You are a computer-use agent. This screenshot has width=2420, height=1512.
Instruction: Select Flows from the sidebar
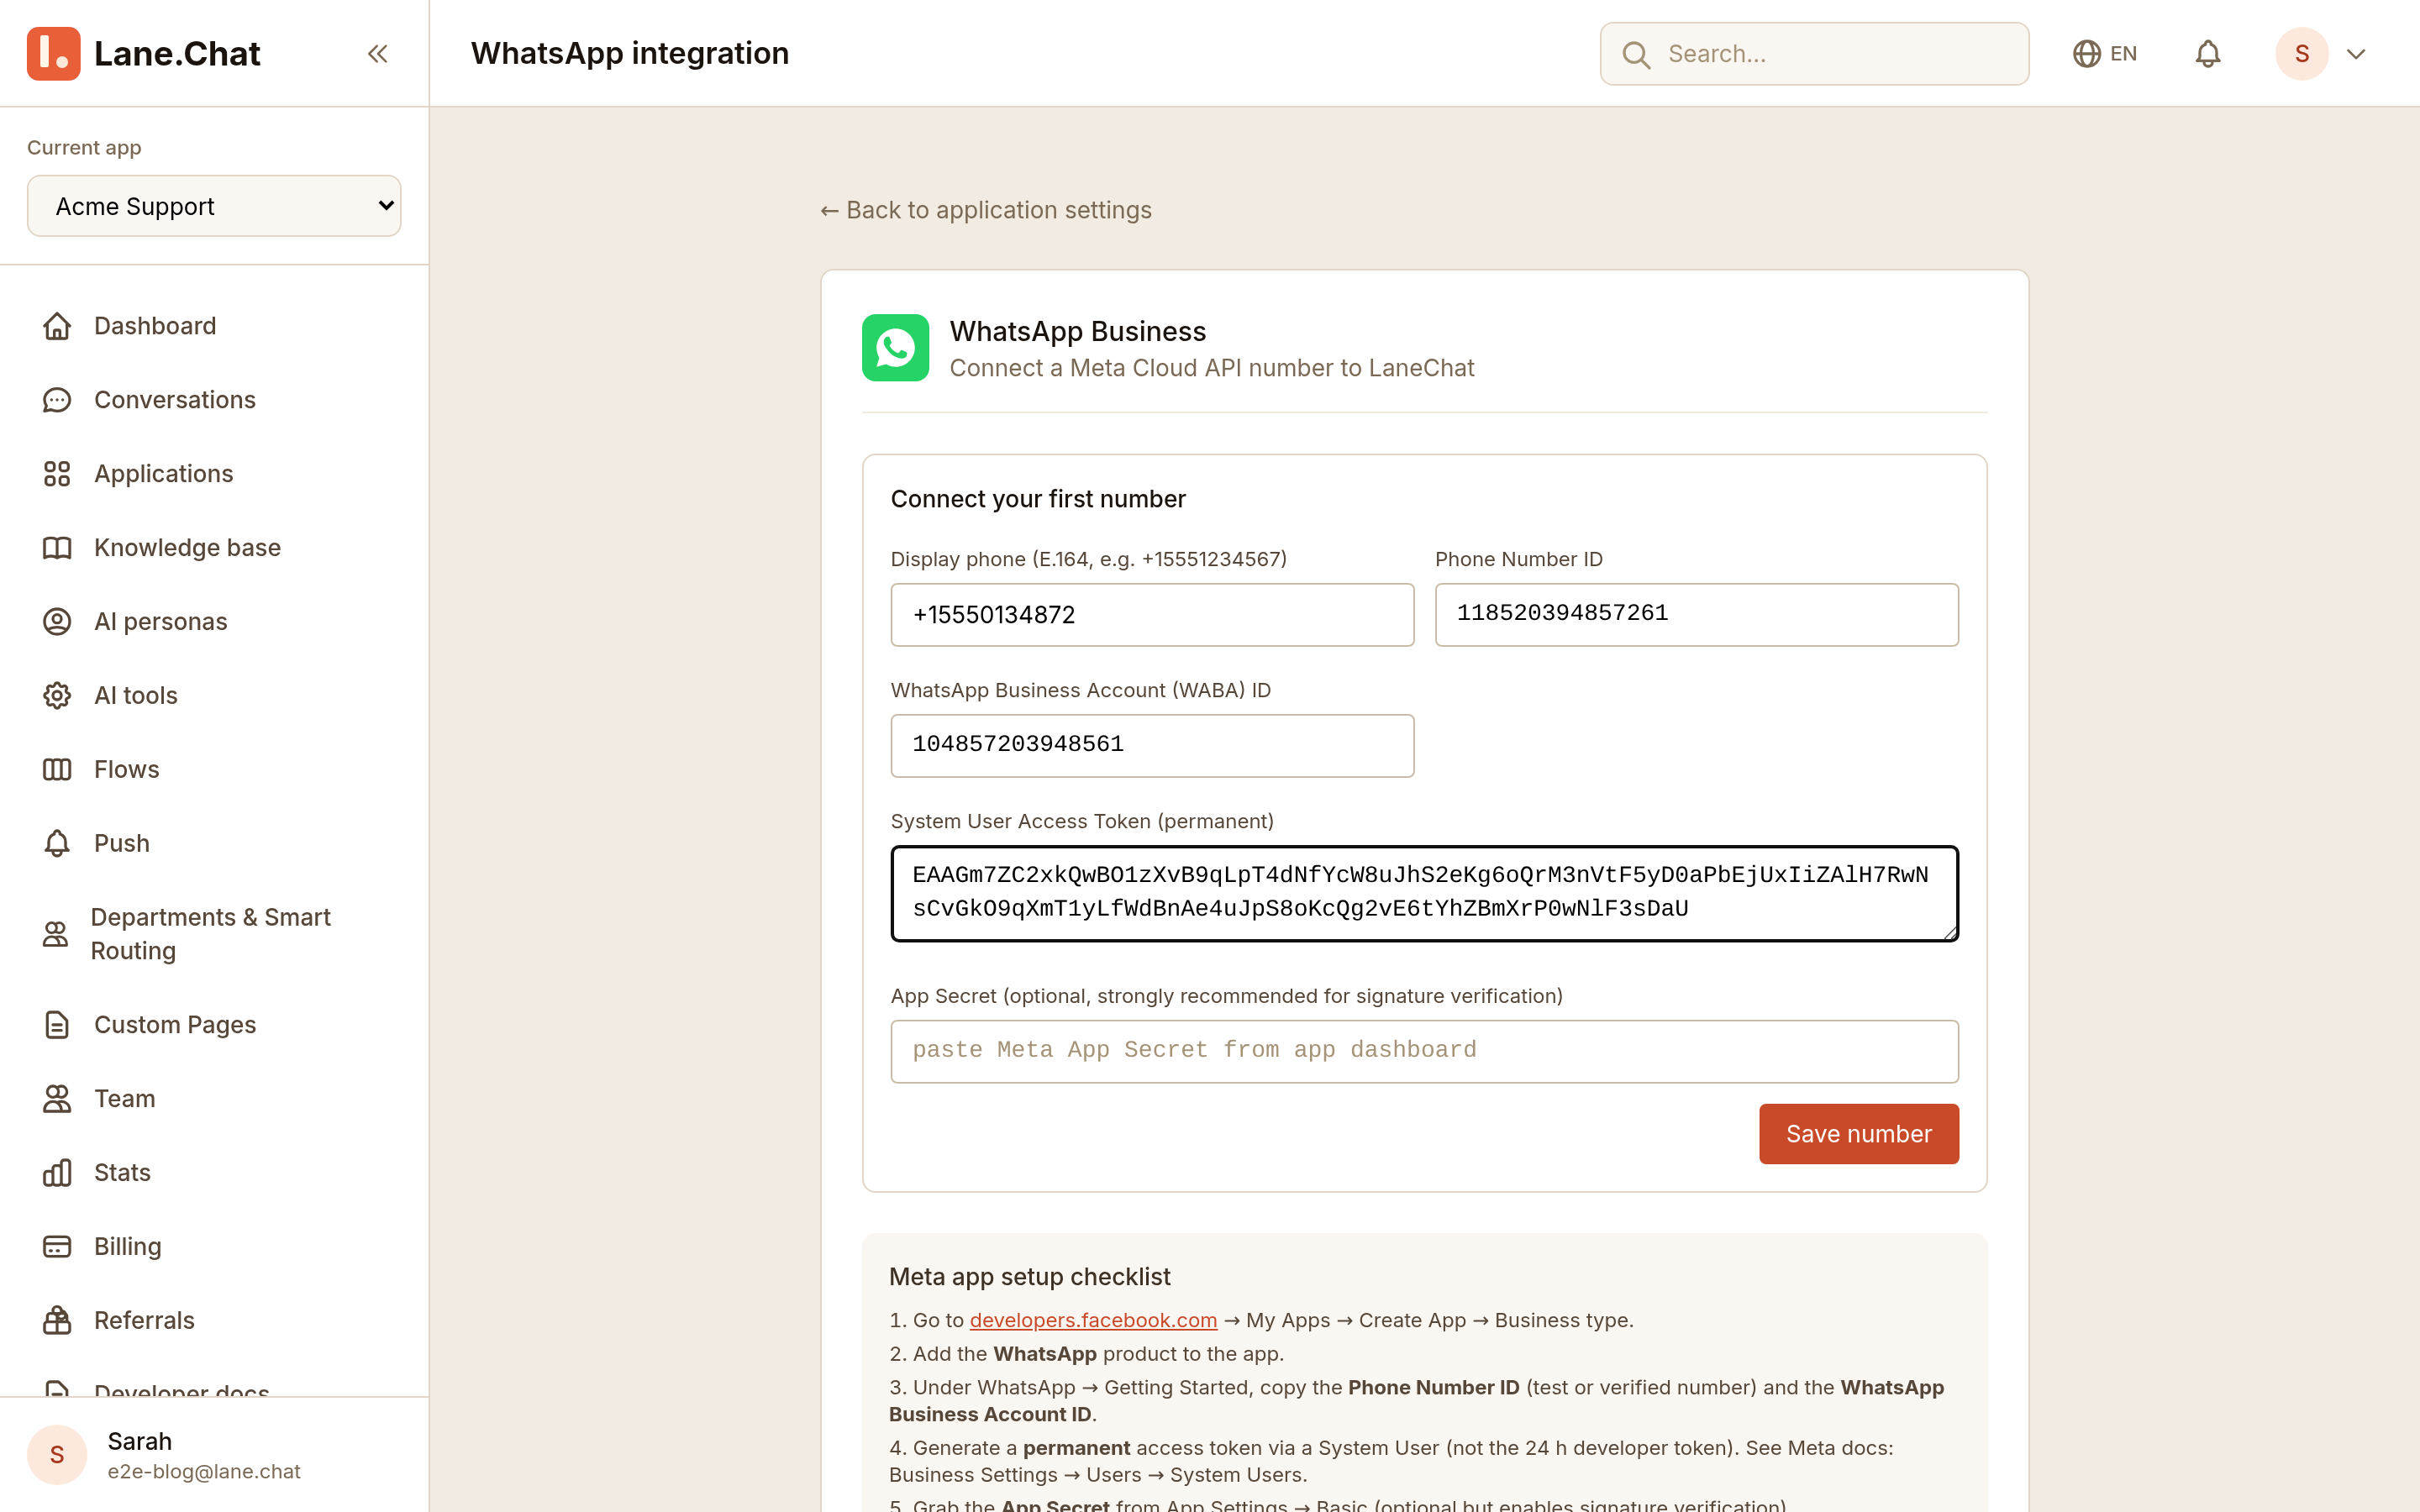coord(214,770)
